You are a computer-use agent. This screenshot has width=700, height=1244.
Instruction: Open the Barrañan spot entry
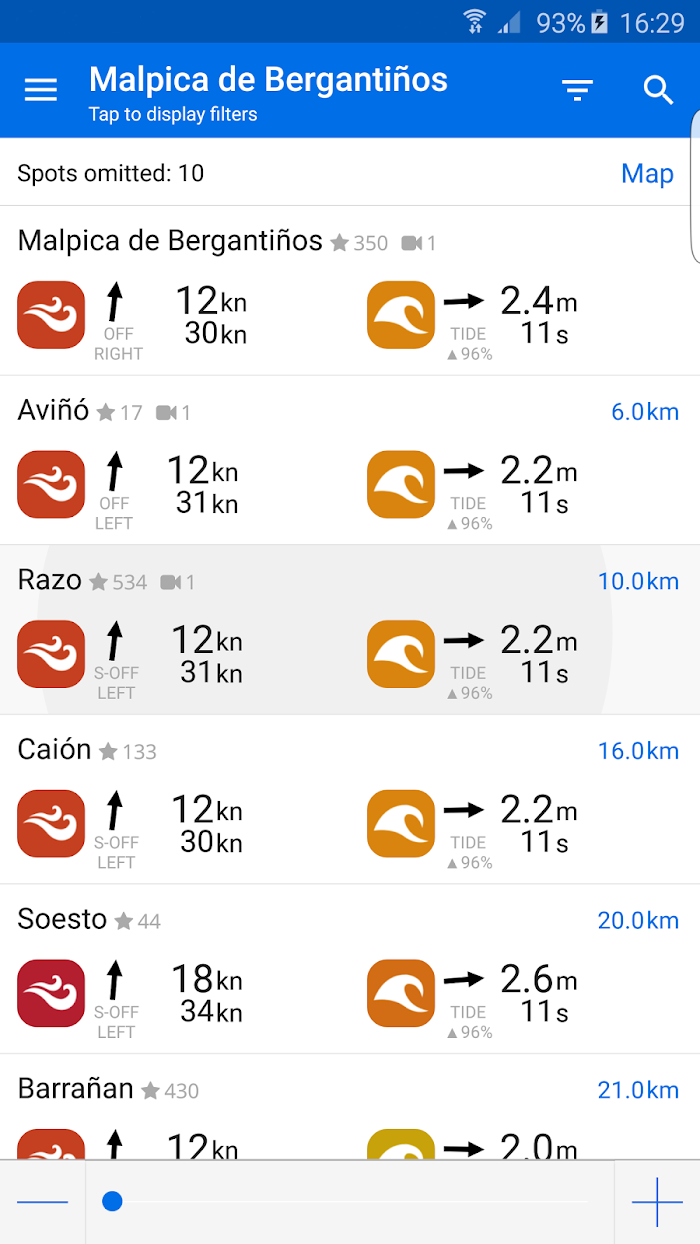pyautogui.click(x=75, y=1089)
